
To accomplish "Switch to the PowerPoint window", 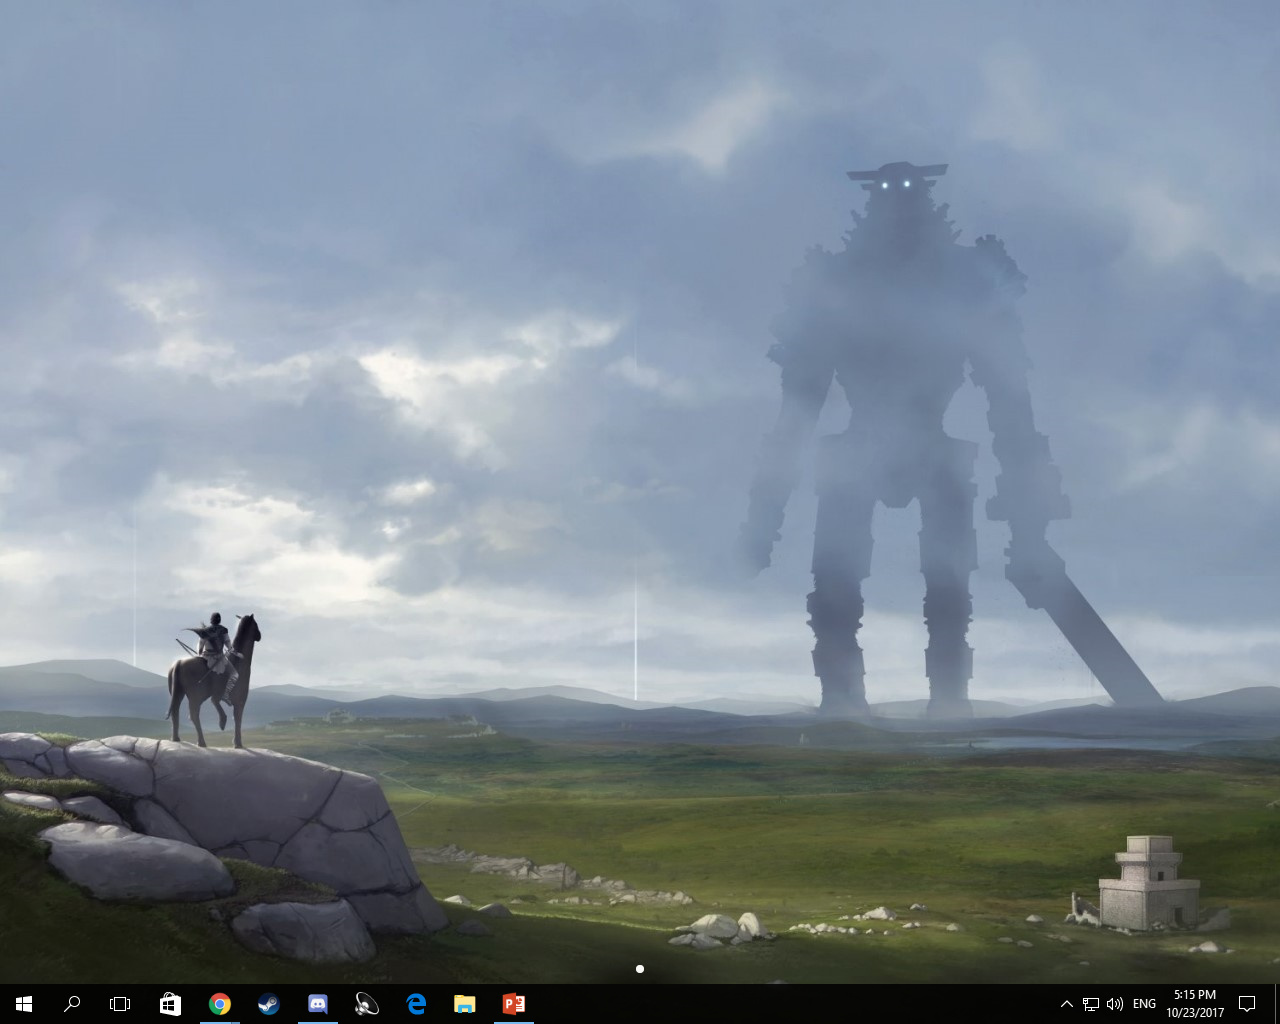I will pyautogui.click(x=514, y=1004).
